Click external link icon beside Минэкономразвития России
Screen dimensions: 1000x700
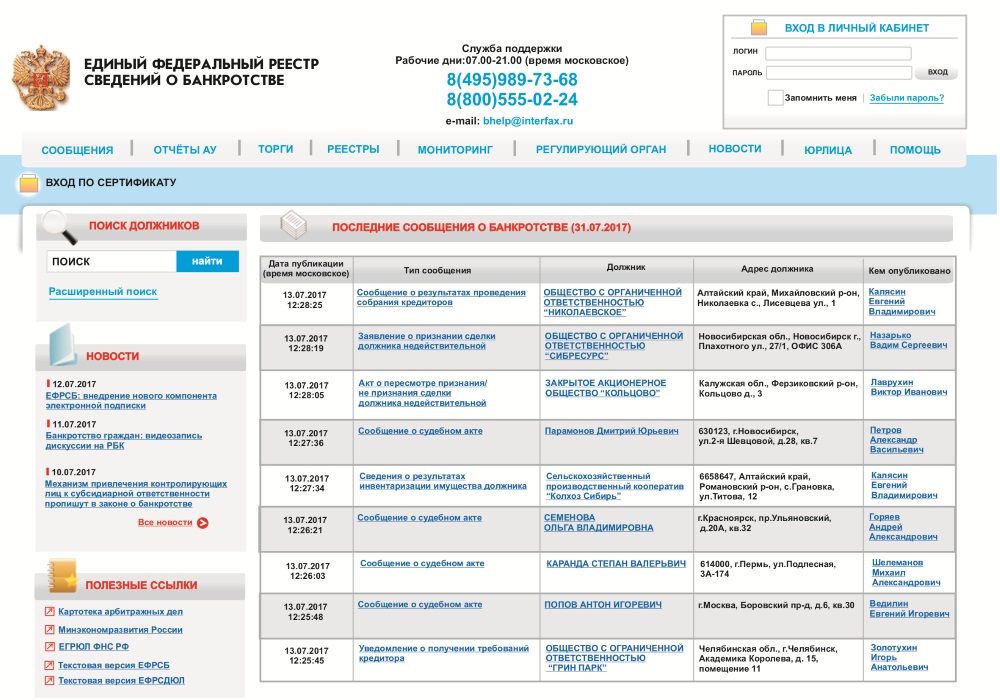tap(49, 629)
